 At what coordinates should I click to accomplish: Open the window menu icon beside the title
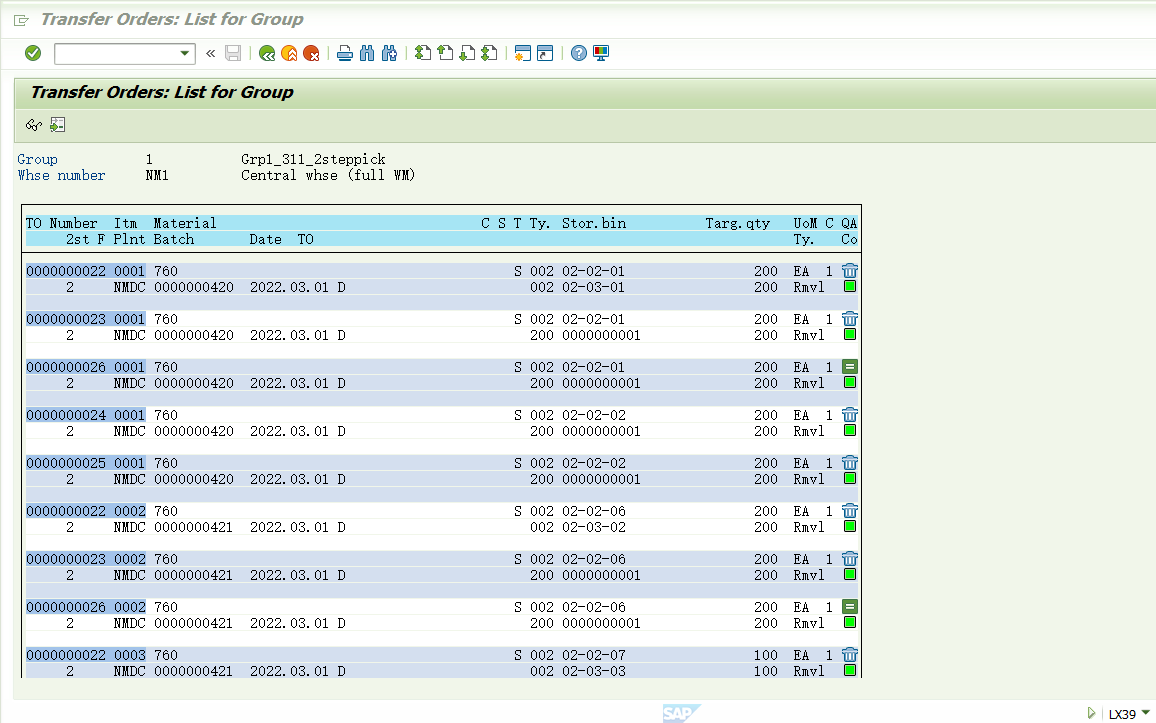click(21, 20)
